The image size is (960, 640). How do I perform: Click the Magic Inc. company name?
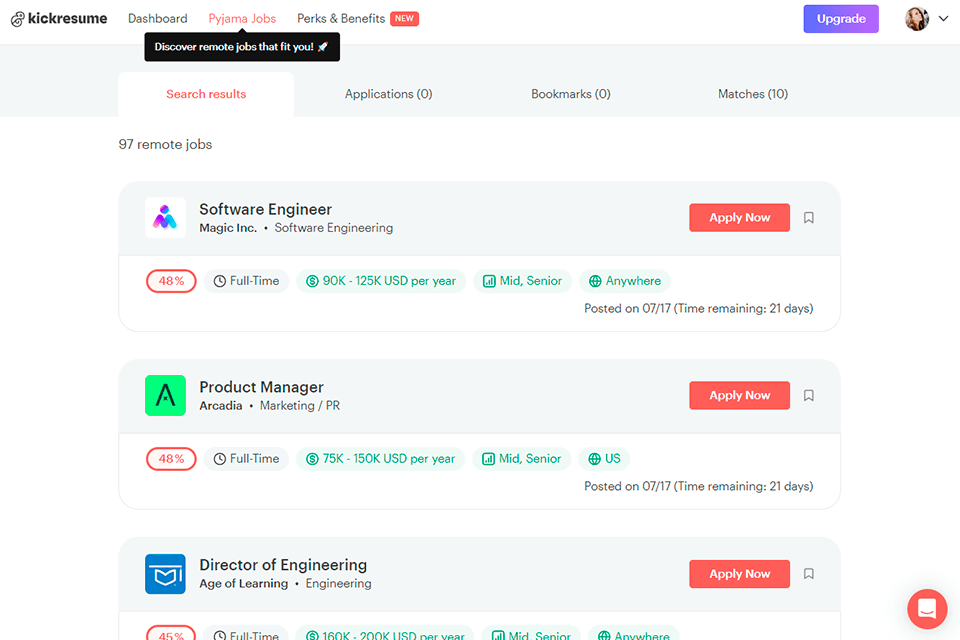tap(228, 228)
